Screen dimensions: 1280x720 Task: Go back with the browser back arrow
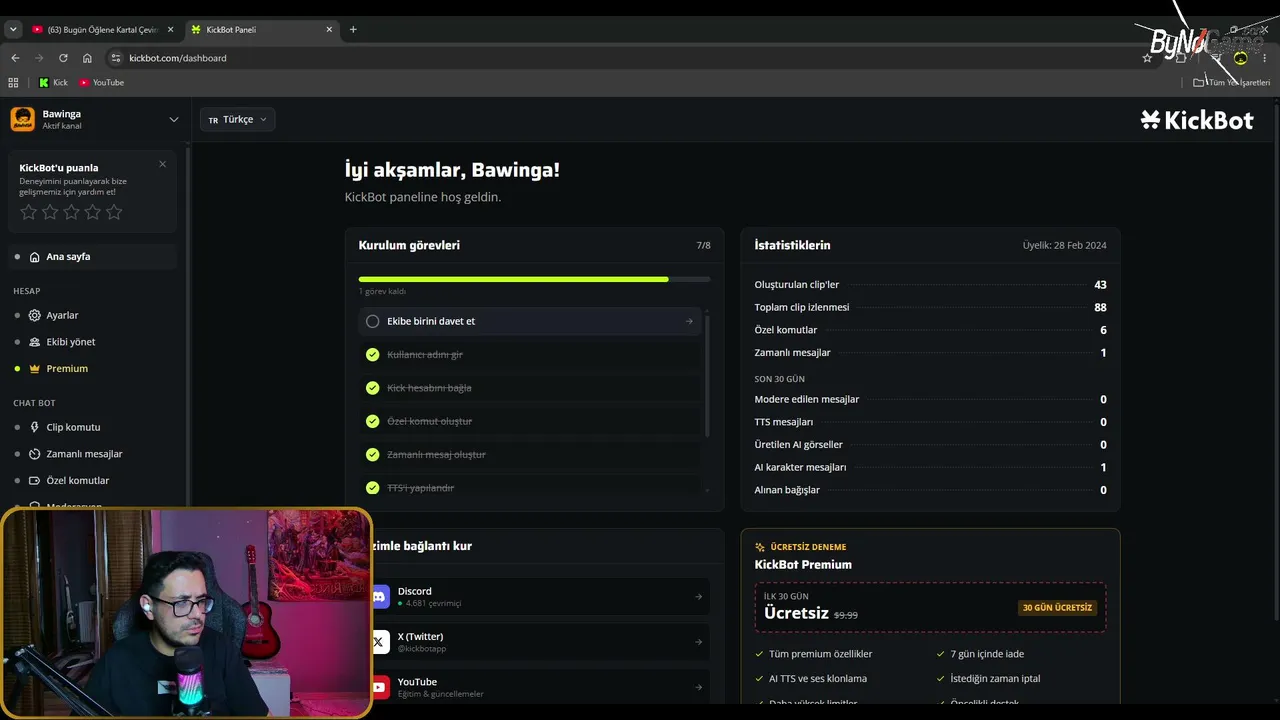point(15,58)
